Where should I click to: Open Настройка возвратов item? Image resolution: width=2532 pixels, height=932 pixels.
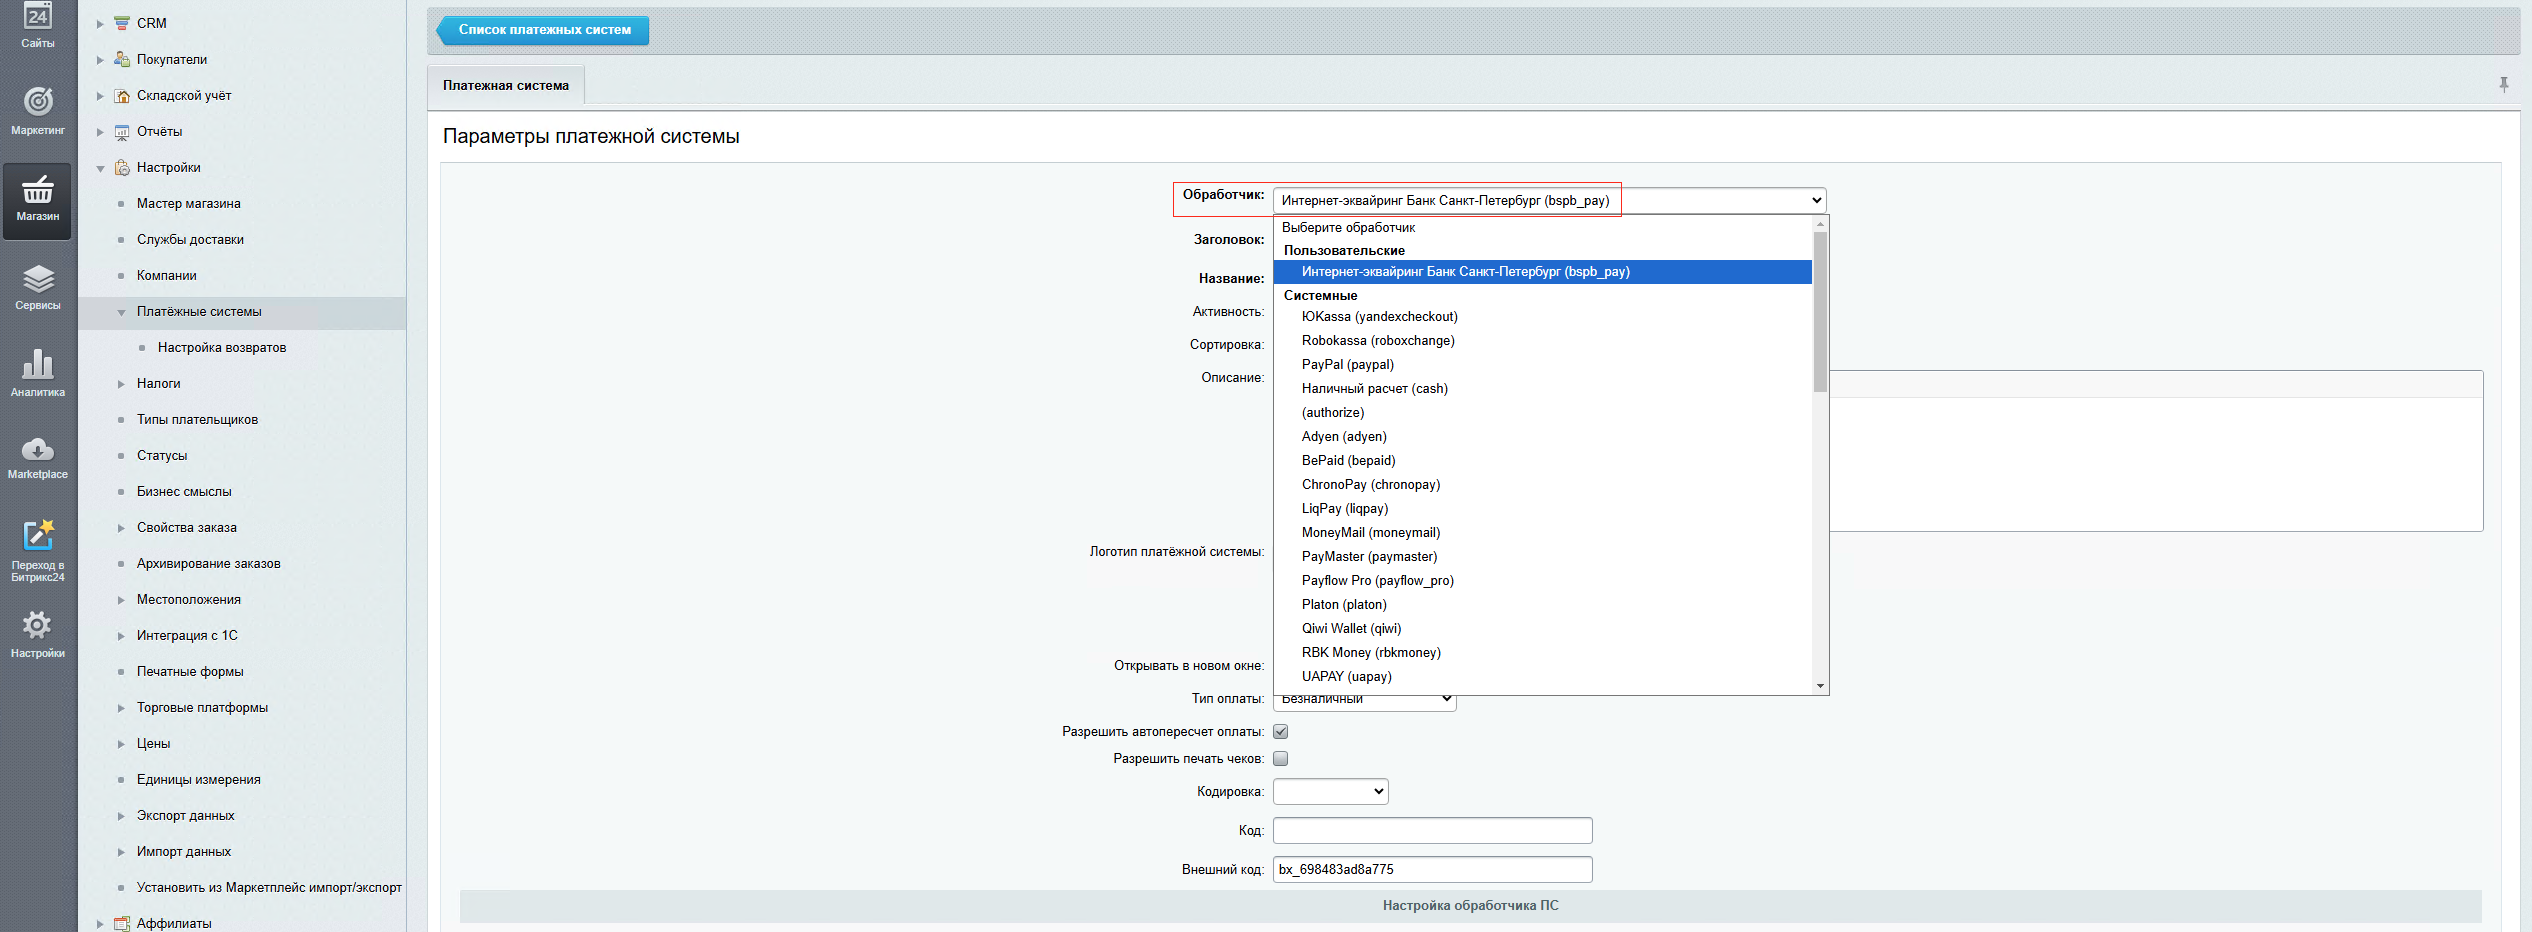pyautogui.click(x=222, y=347)
